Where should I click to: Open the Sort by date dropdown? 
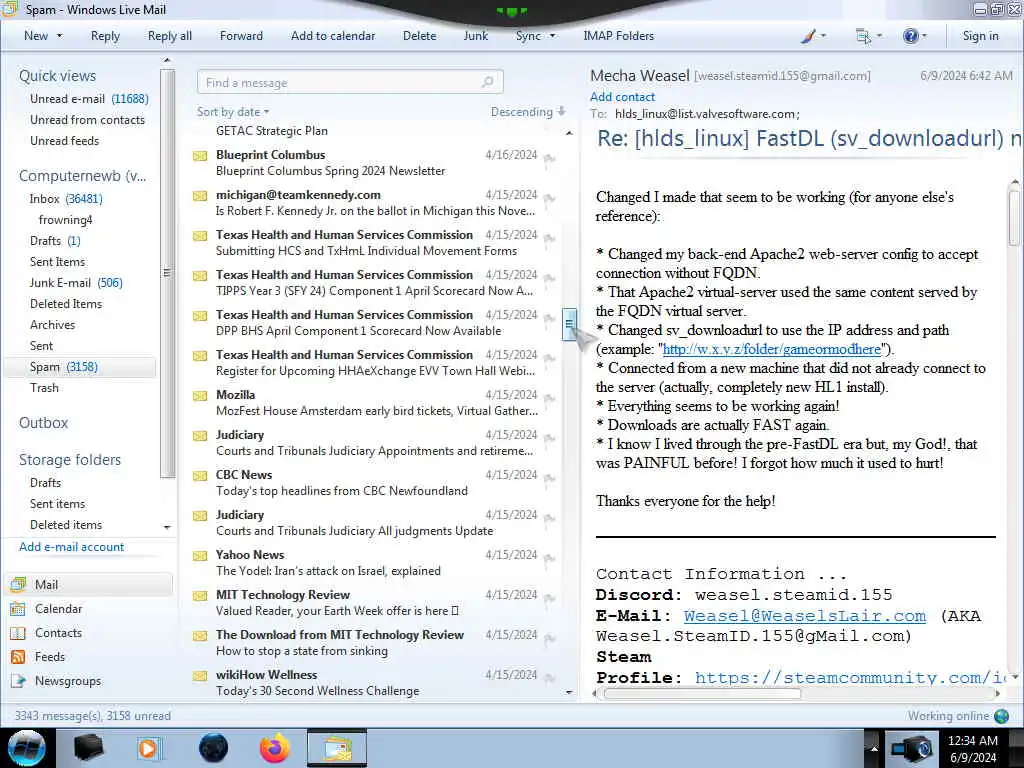tap(233, 112)
